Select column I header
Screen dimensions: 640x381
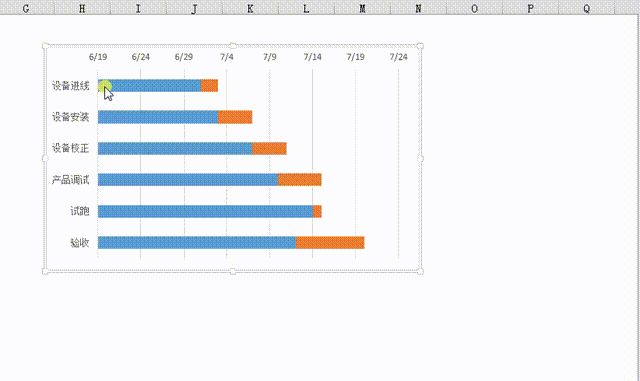[x=138, y=8]
